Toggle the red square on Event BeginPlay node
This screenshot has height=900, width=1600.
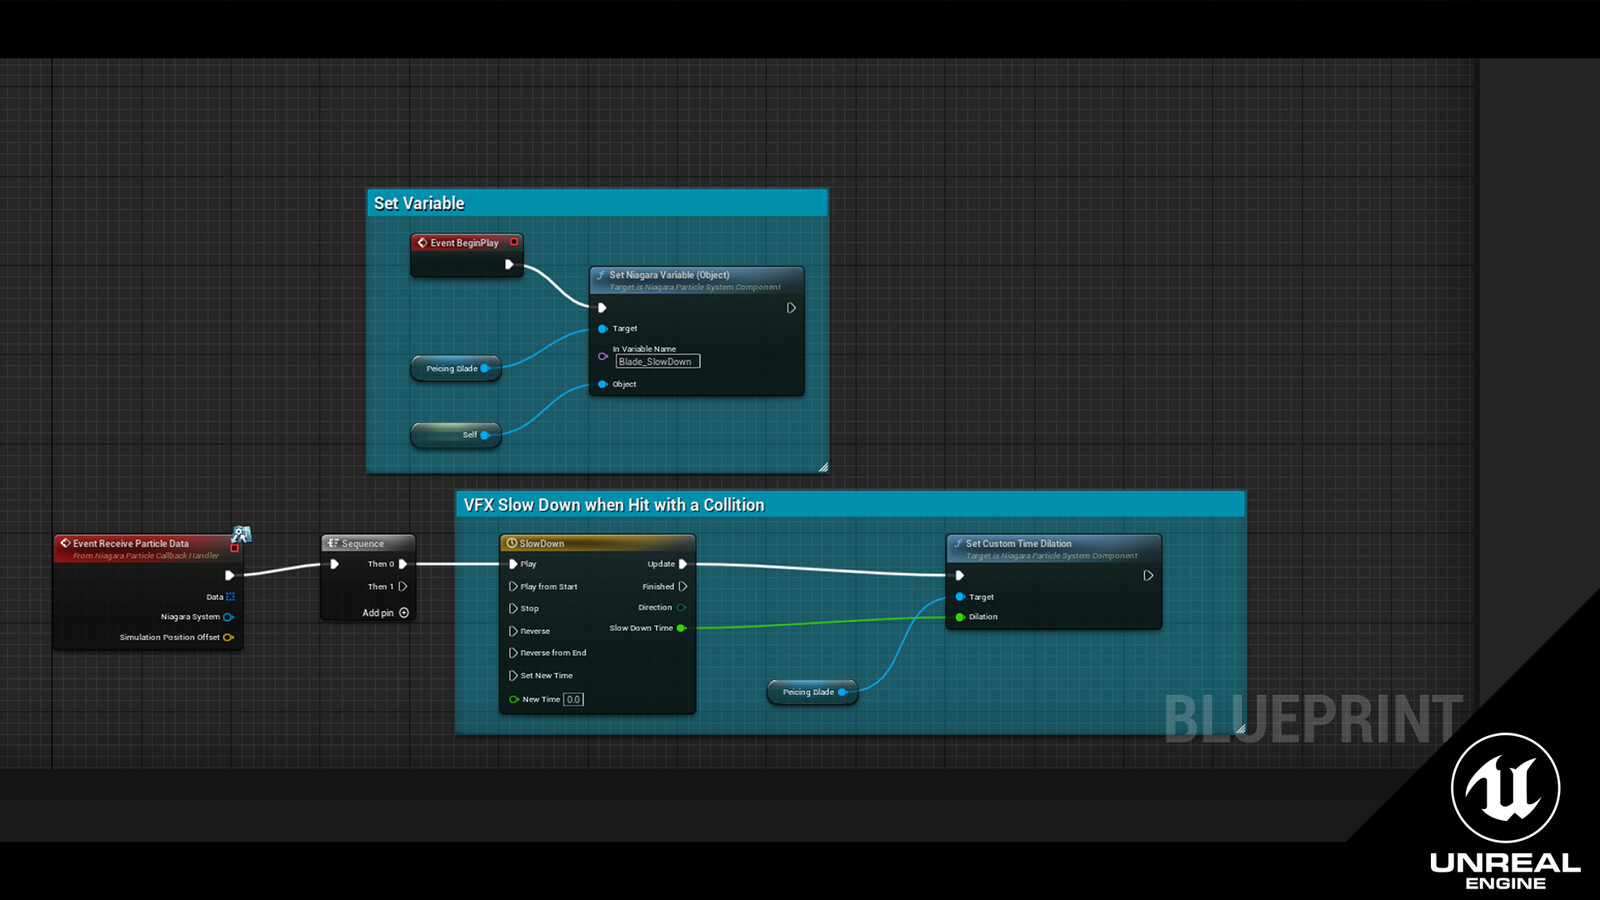(514, 242)
